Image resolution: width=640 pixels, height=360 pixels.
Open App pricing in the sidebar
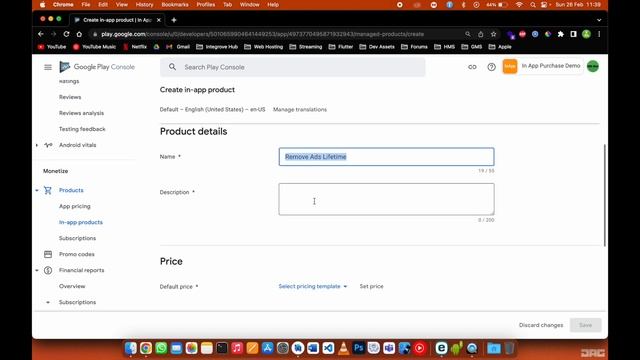(x=75, y=206)
